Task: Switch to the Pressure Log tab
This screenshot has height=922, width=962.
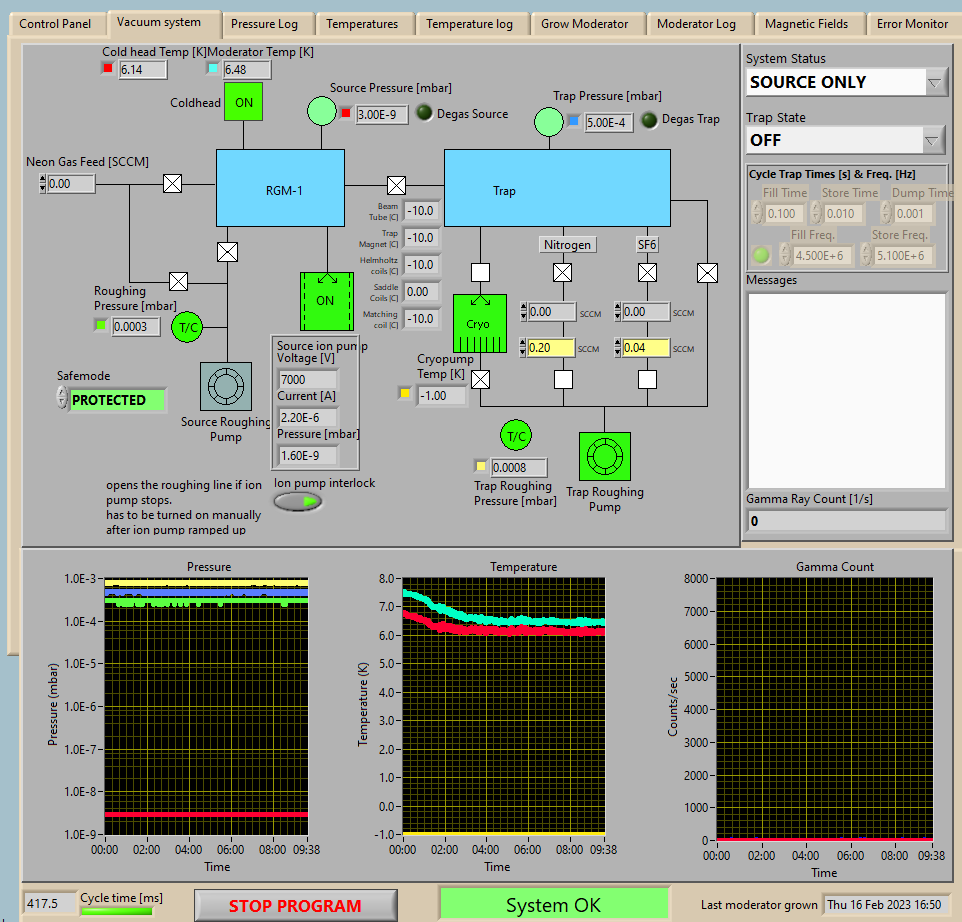Action: 264,24
